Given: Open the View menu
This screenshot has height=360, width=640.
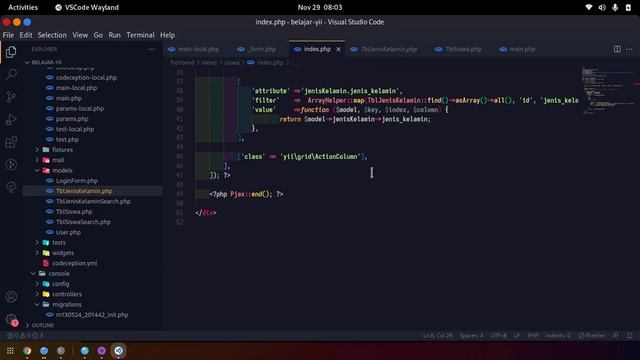Looking at the screenshot, I should coord(80,35).
